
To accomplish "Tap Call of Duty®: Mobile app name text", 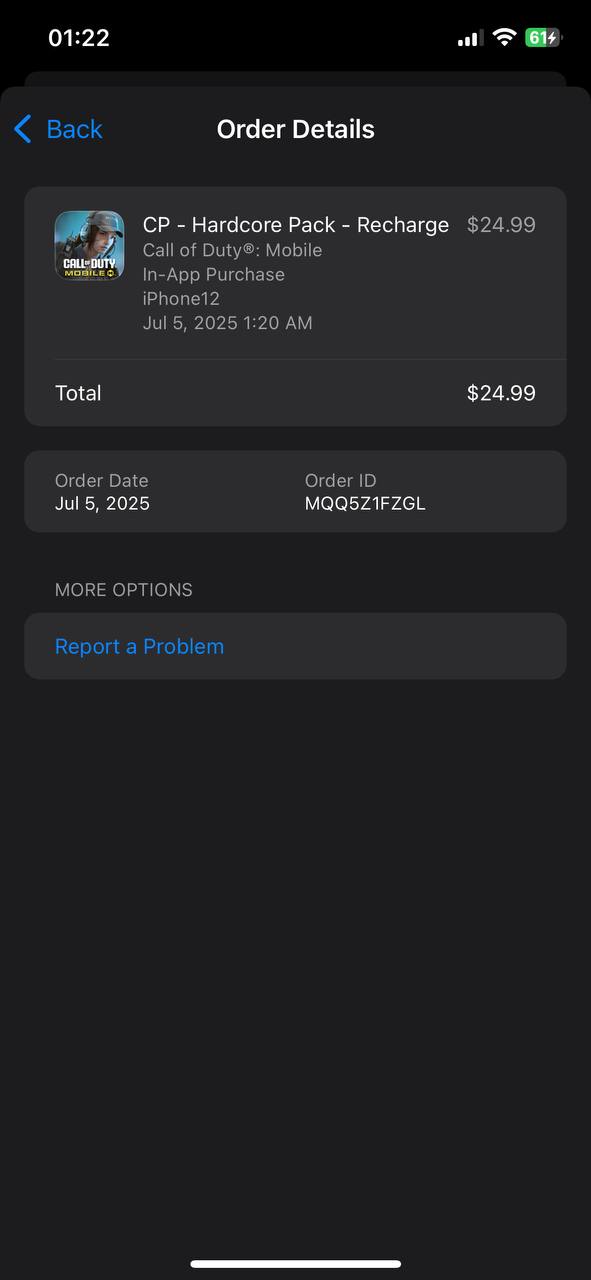I will 232,250.
